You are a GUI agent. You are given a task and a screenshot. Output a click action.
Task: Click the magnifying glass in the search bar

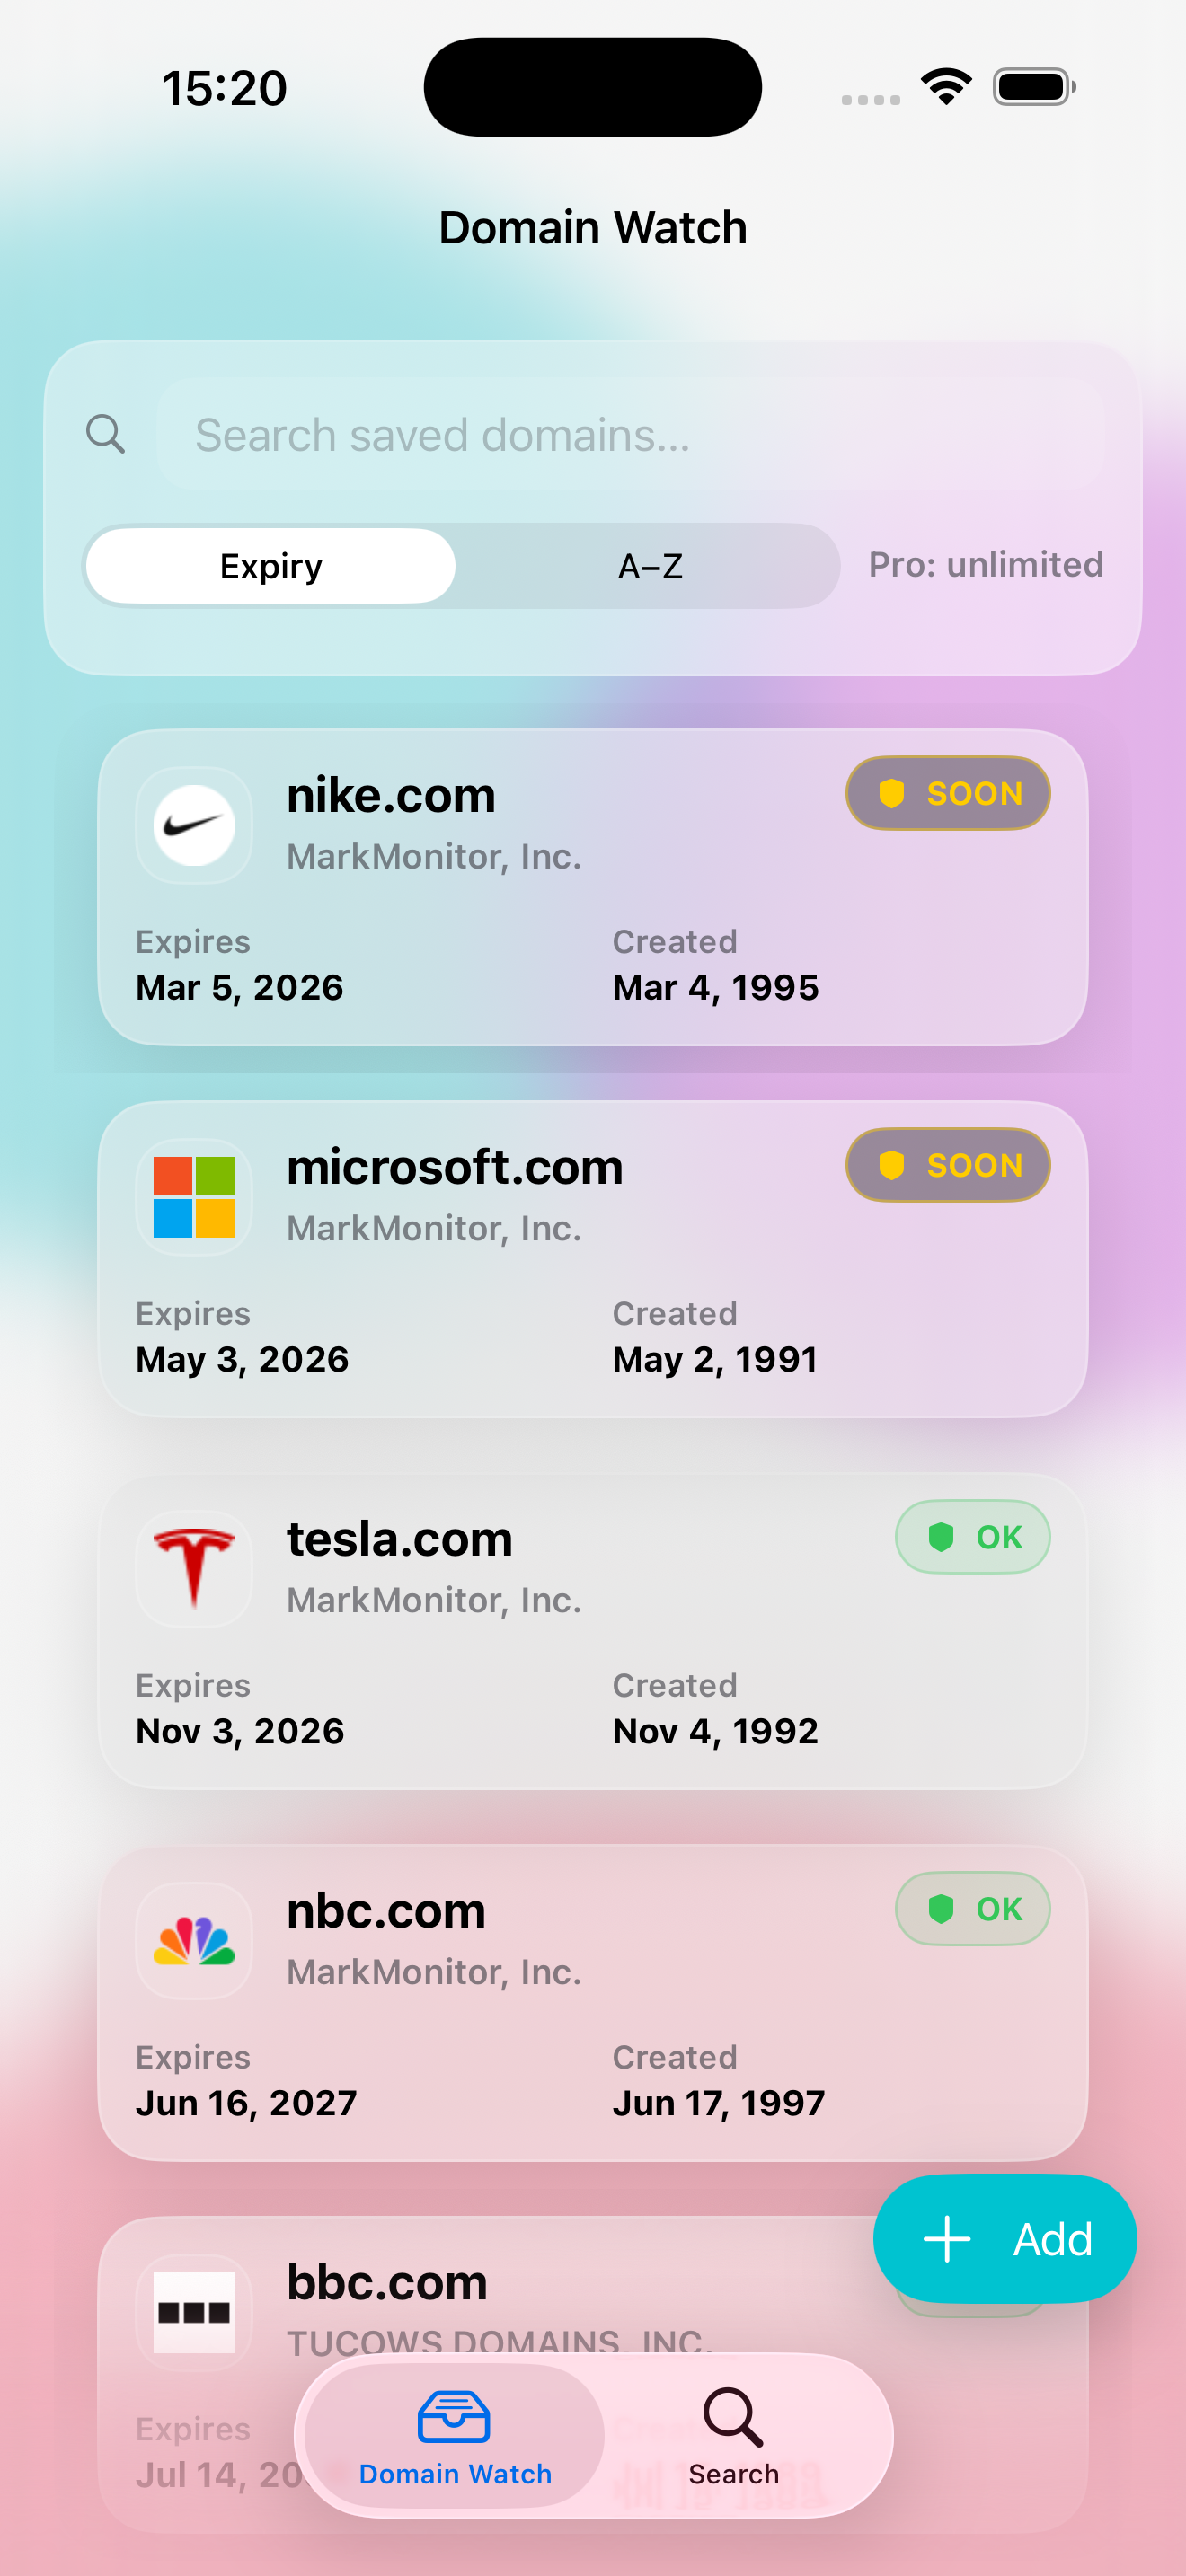tap(107, 434)
